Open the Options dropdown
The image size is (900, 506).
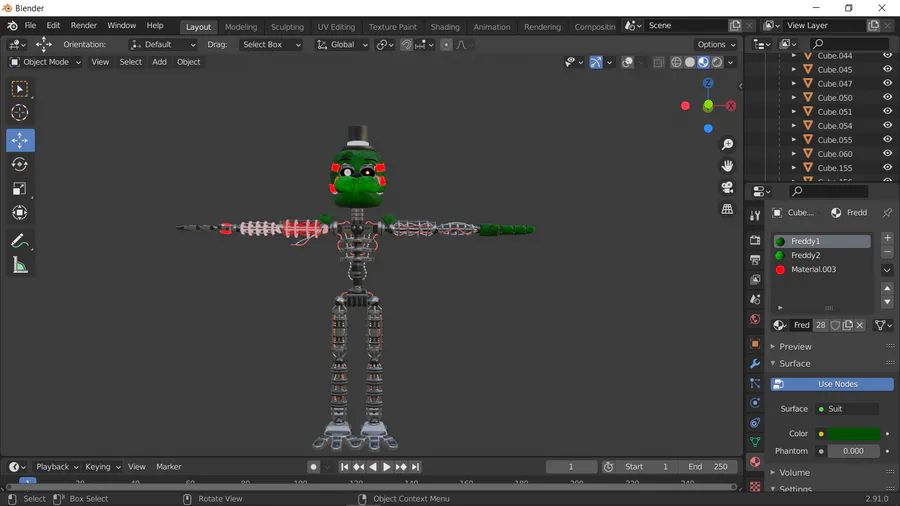tap(716, 44)
